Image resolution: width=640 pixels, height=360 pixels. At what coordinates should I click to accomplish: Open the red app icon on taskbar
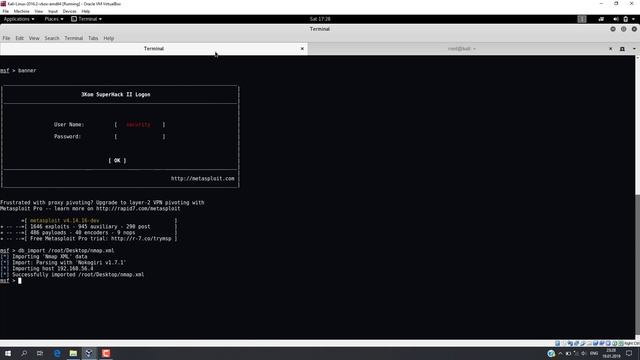(x=106, y=353)
